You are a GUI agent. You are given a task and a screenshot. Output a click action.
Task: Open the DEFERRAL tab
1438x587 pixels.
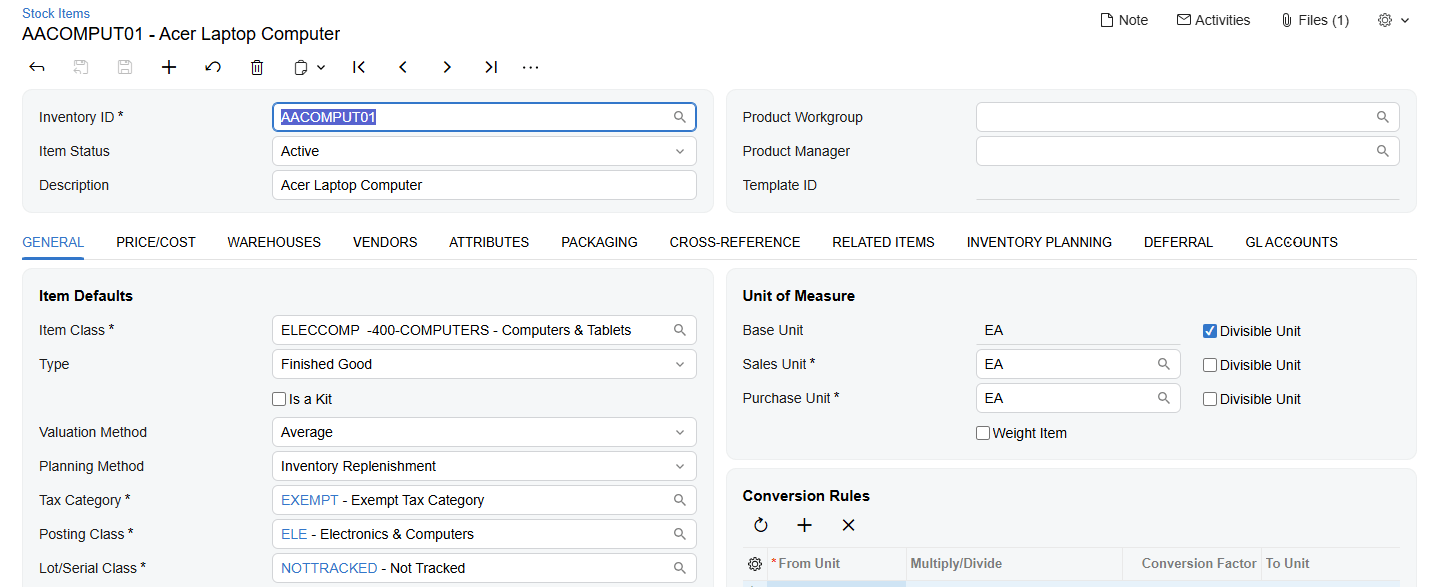(1178, 242)
